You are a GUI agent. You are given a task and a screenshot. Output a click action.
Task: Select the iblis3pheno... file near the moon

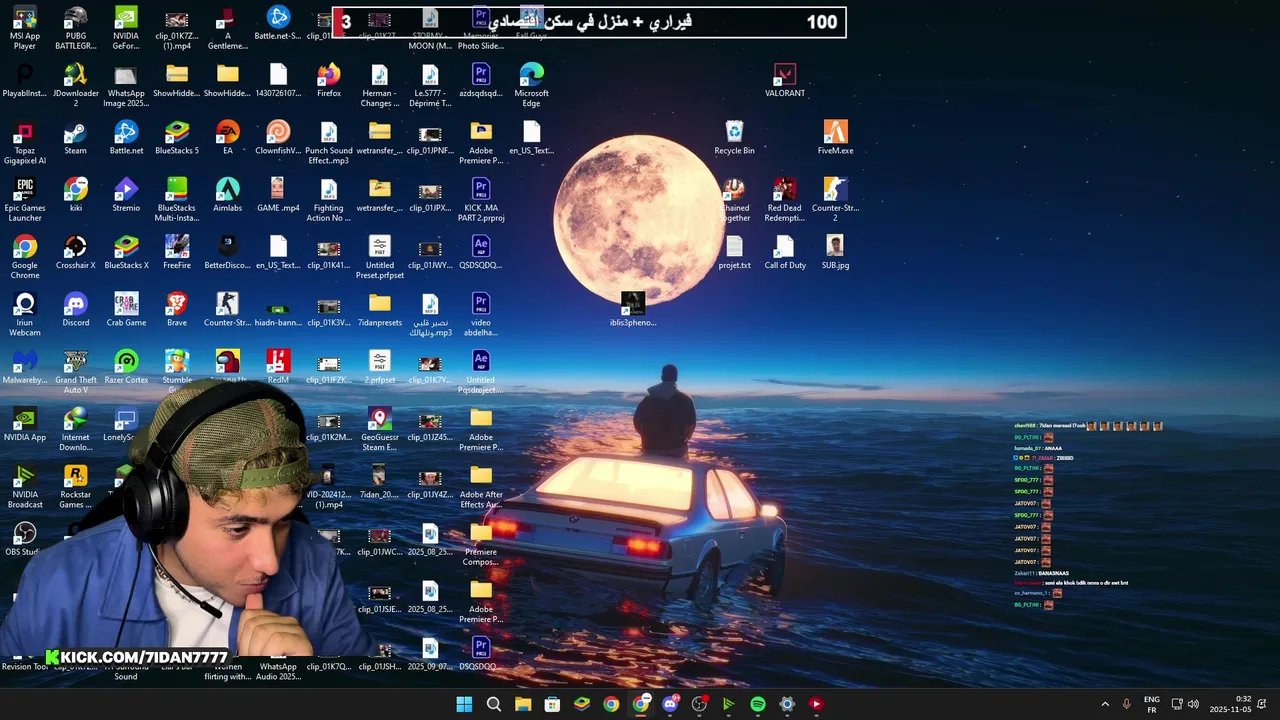pyautogui.click(x=633, y=310)
